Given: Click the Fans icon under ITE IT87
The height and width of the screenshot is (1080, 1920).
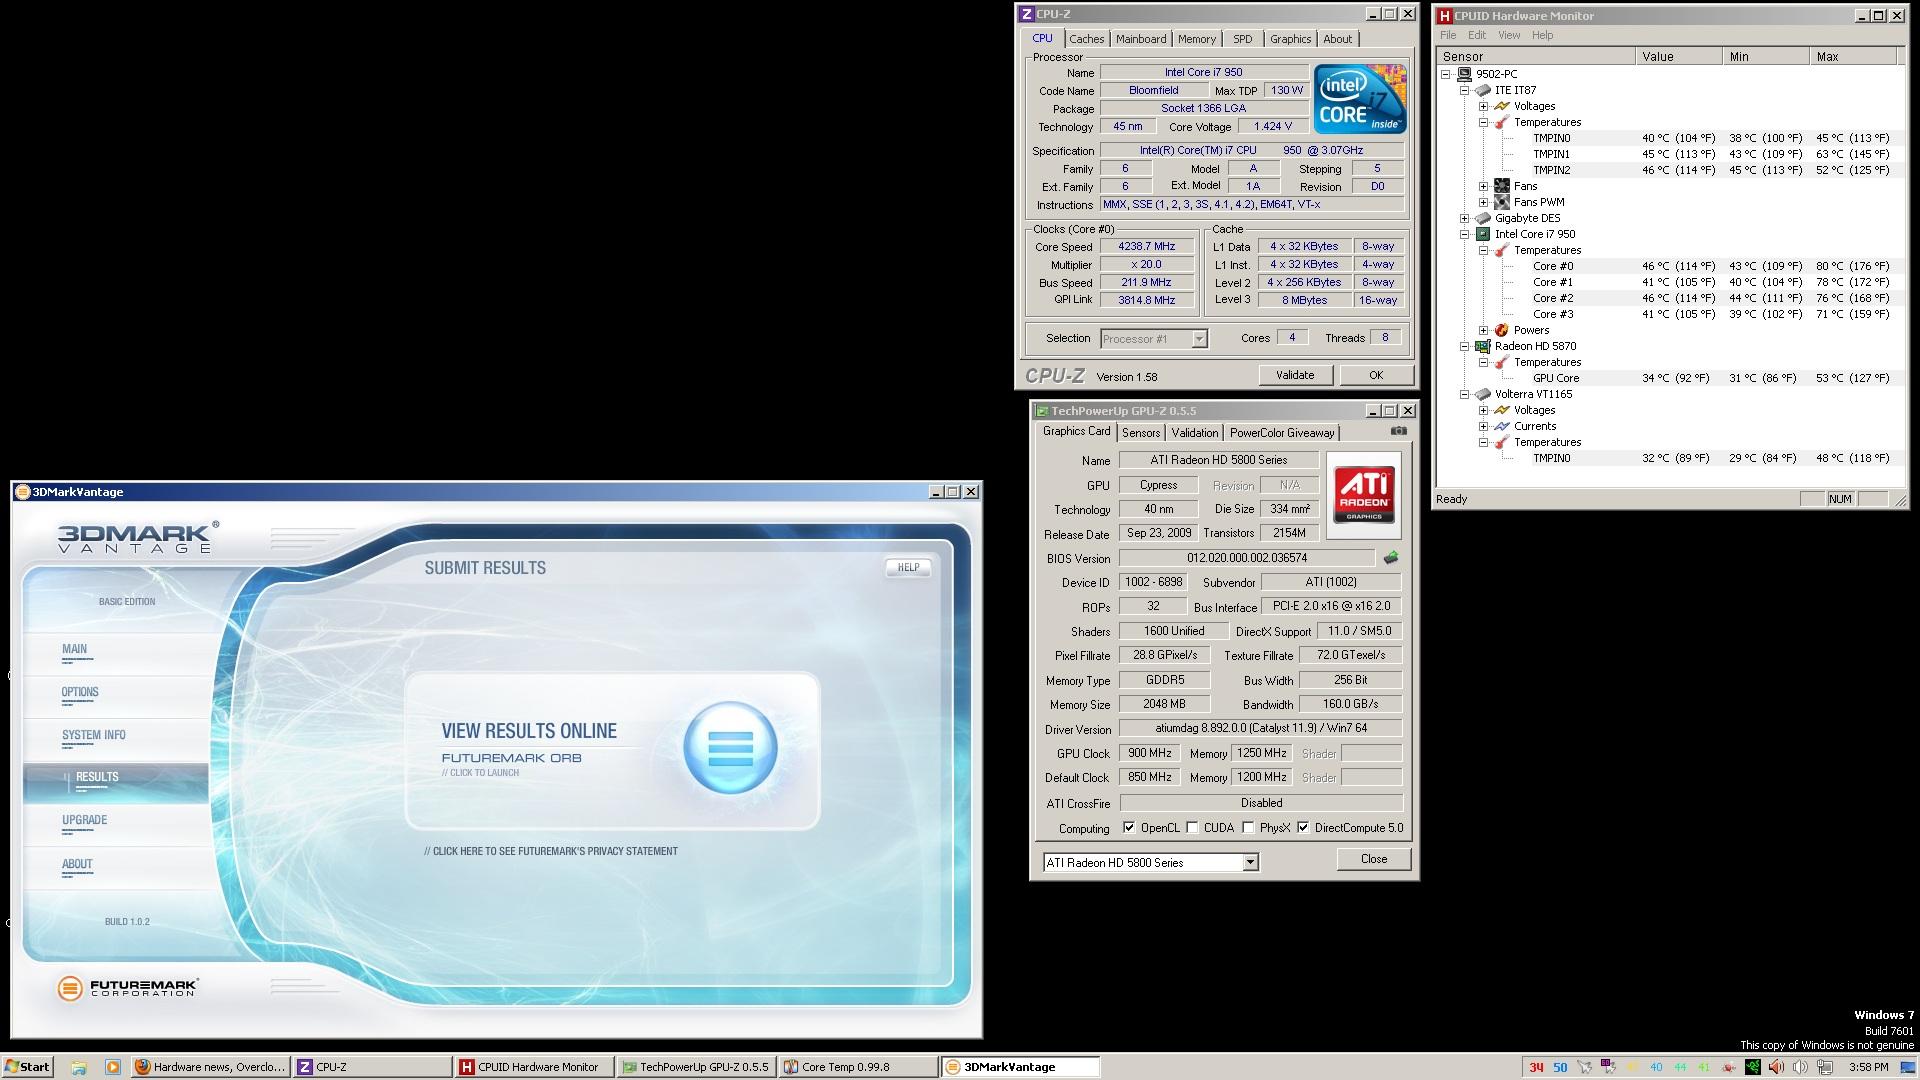Looking at the screenshot, I should (1502, 186).
